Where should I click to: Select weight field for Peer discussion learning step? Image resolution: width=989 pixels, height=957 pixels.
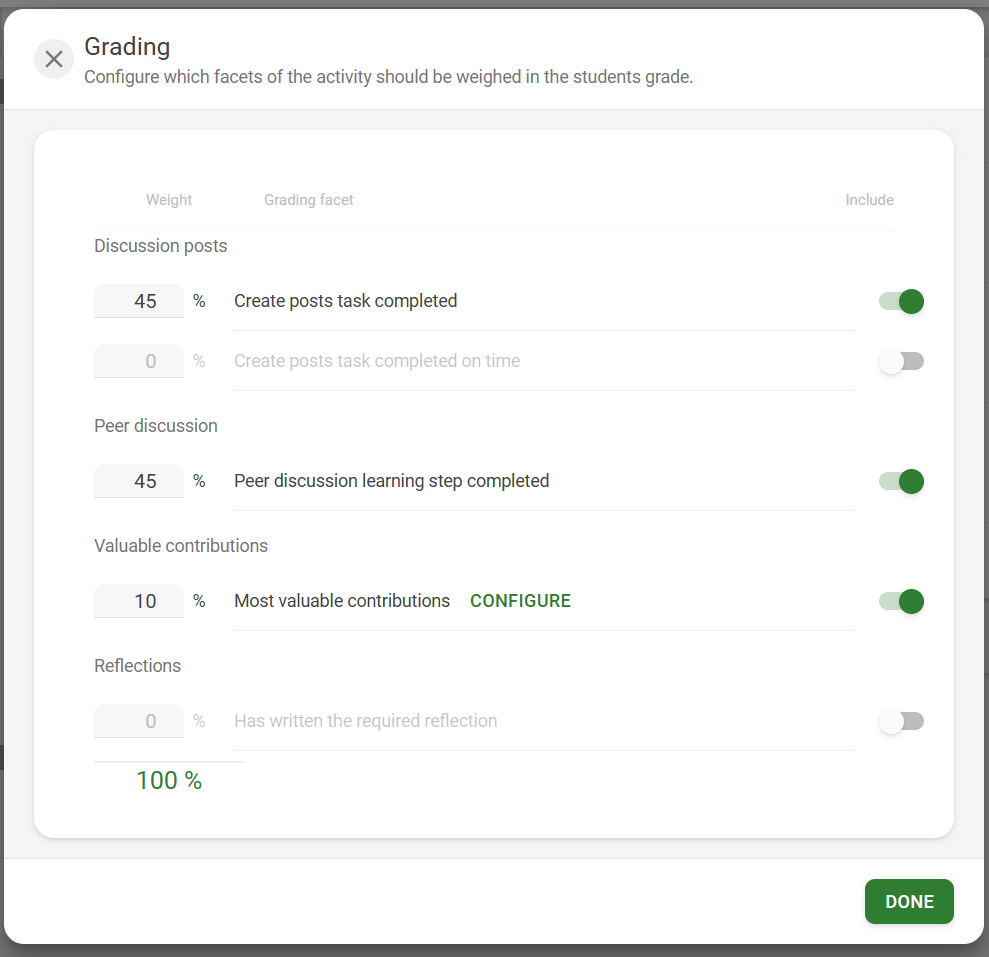pos(139,481)
